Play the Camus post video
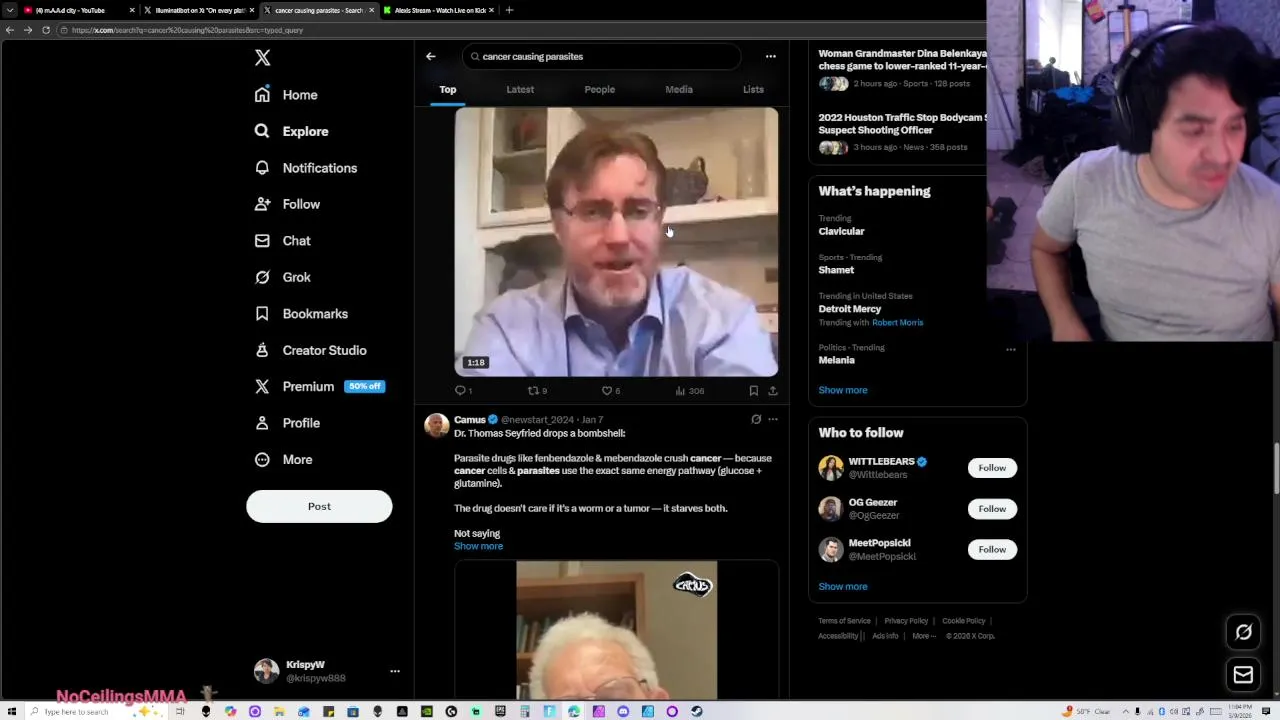 point(616,630)
